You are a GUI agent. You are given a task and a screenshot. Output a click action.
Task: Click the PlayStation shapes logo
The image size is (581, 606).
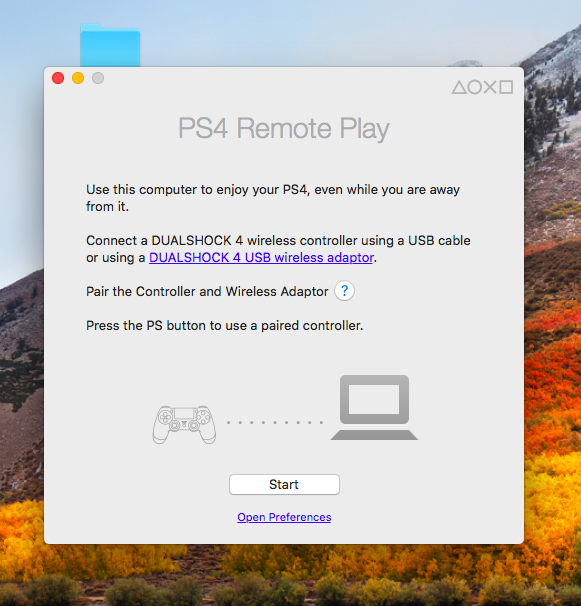point(482,87)
